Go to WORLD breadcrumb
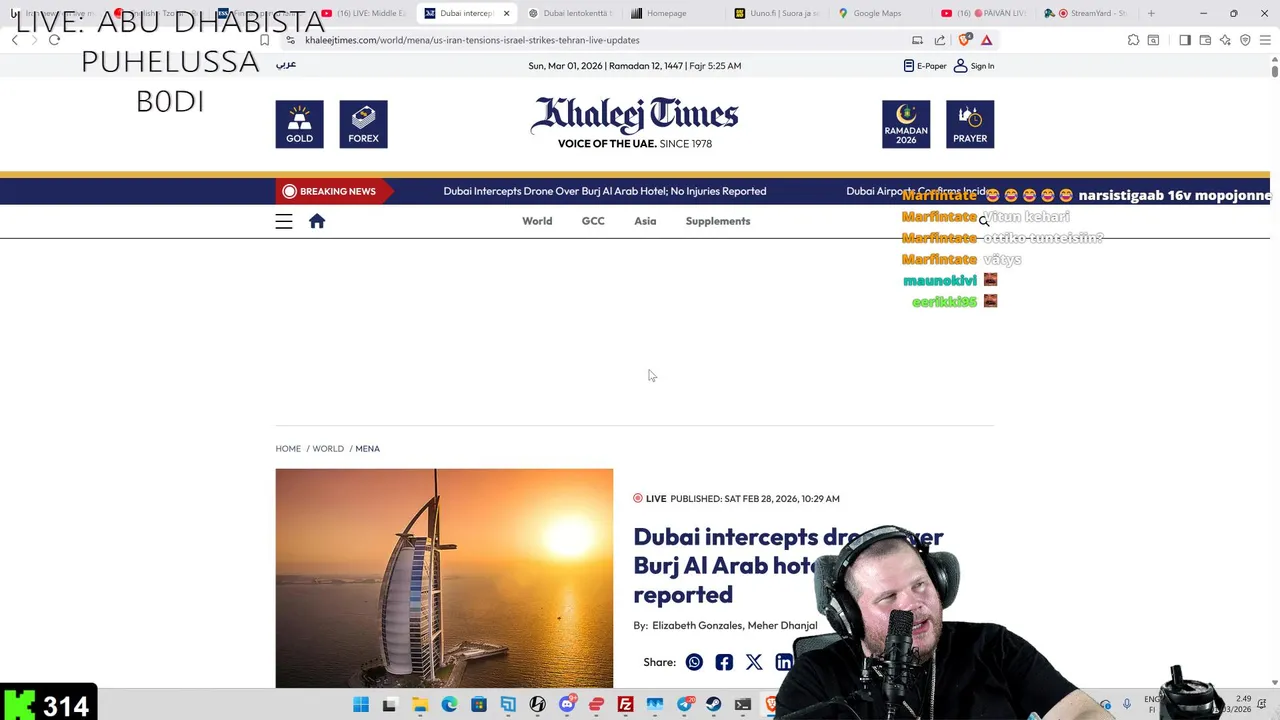 (328, 449)
